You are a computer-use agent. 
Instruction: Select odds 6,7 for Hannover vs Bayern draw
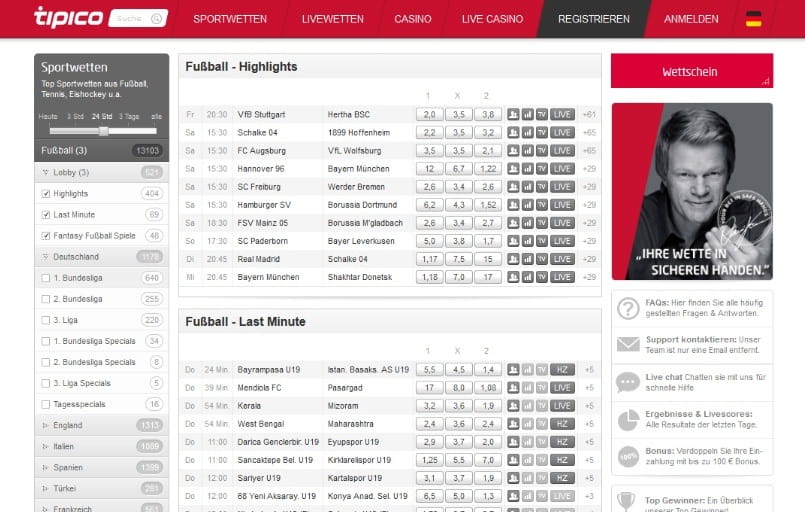[457, 168]
